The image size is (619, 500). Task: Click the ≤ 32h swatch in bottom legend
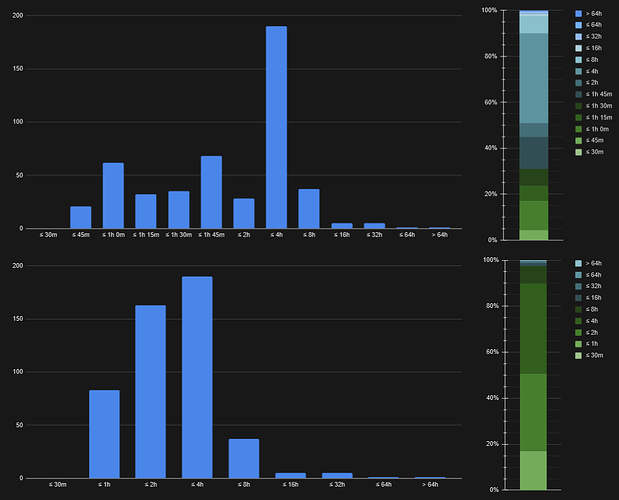click(578, 287)
